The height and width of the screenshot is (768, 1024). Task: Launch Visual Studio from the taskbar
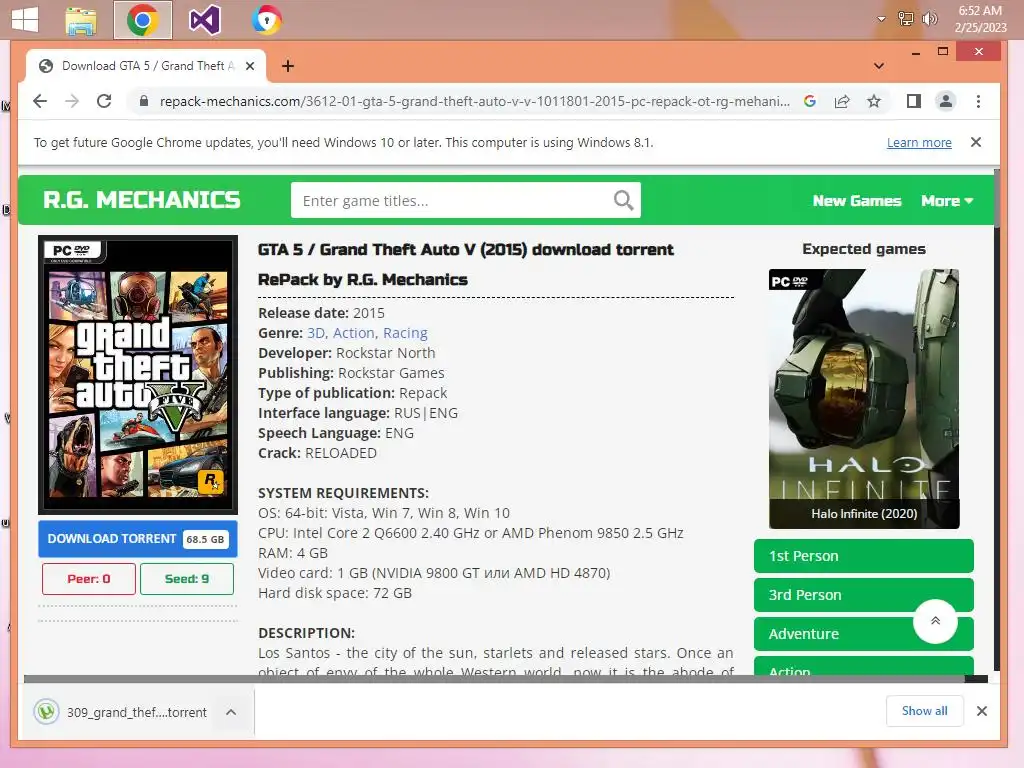coord(204,20)
